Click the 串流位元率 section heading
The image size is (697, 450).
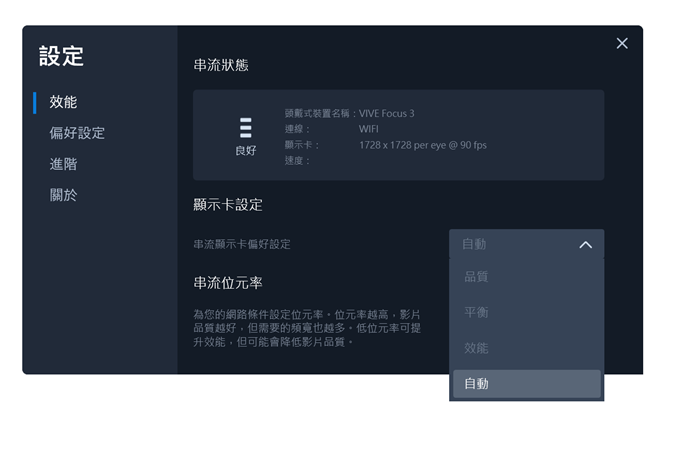tap(228, 283)
